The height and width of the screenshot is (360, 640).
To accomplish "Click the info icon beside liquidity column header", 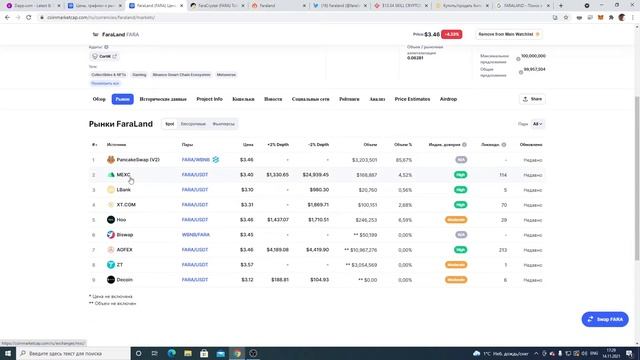I will point(504,144).
